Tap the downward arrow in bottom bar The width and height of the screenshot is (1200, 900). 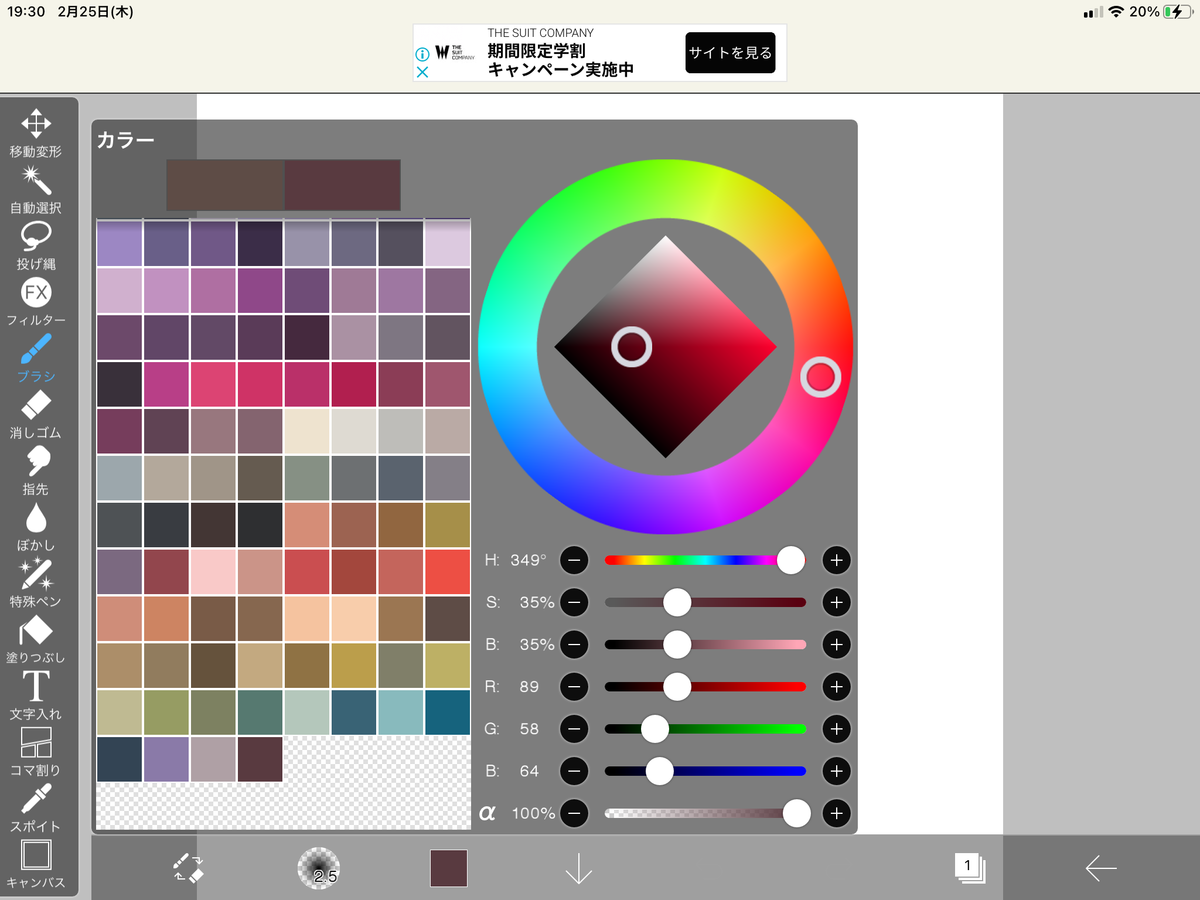tap(579, 868)
